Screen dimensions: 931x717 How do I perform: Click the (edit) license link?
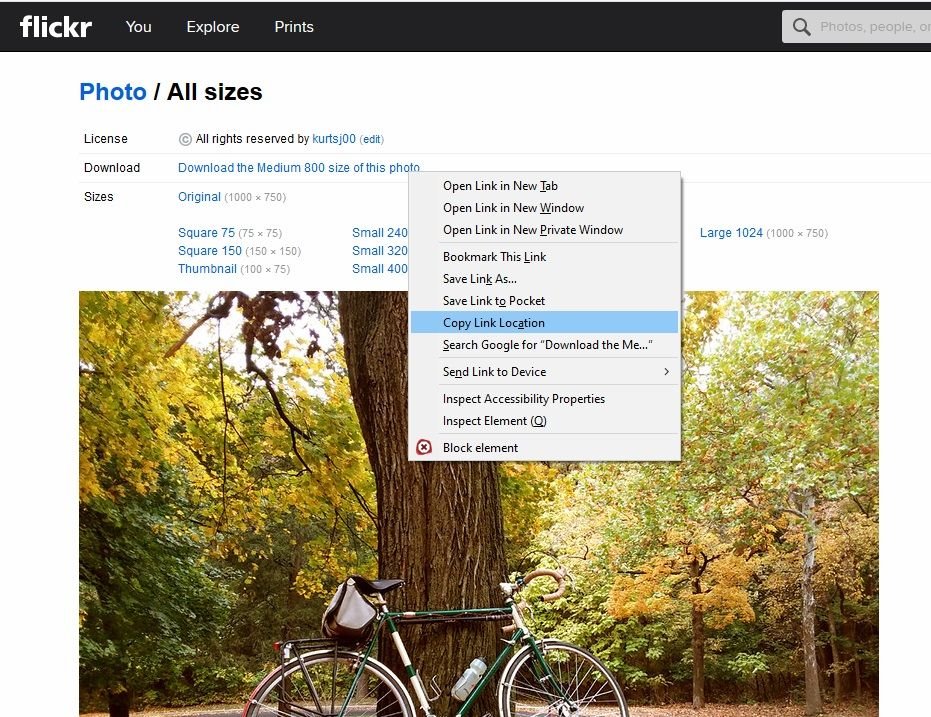(372, 139)
